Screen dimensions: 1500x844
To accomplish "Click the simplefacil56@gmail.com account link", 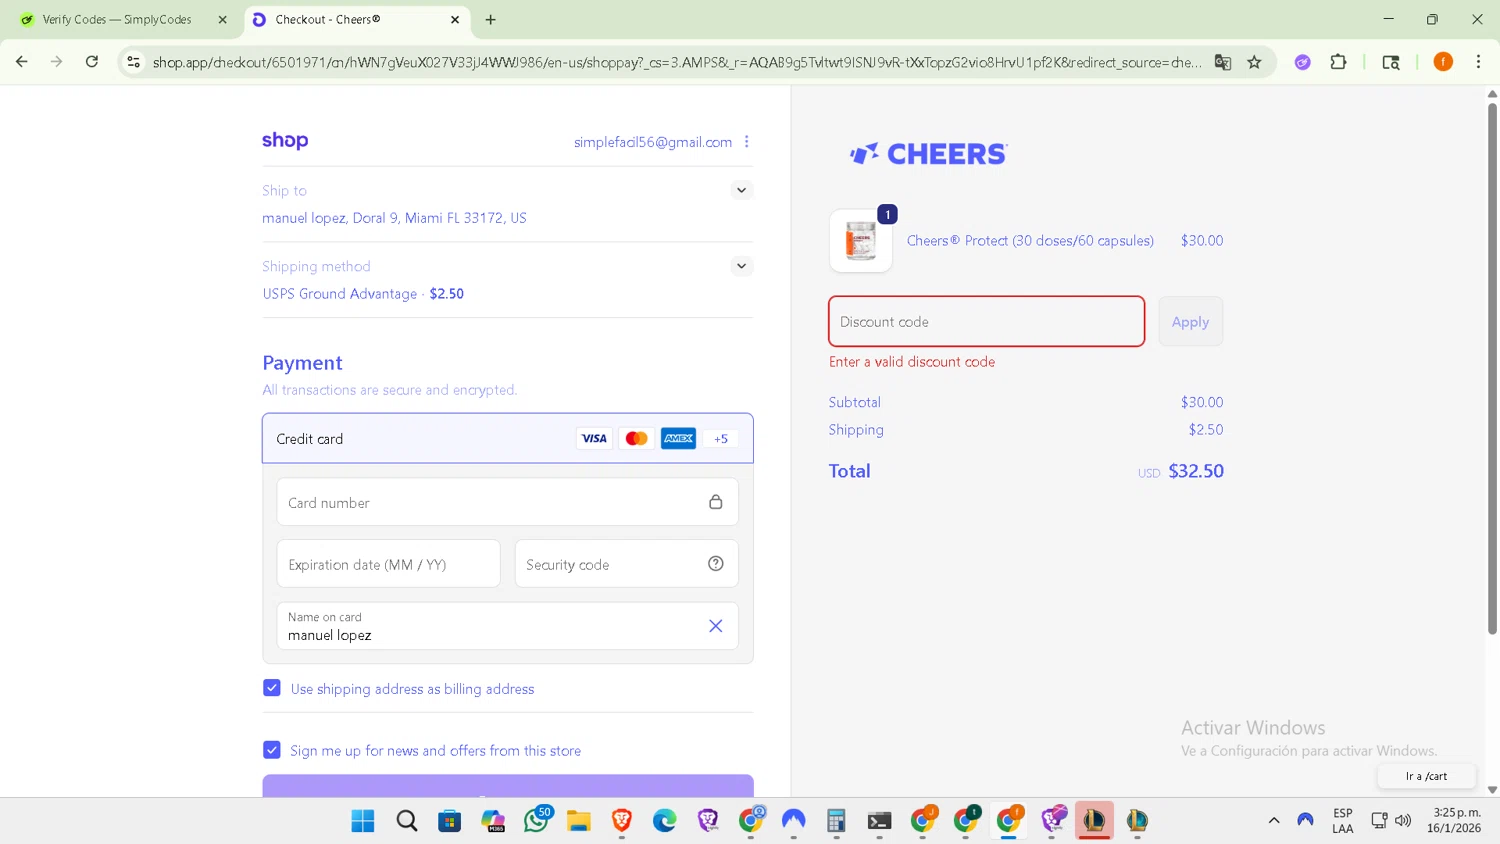I will tap(653, 142).
